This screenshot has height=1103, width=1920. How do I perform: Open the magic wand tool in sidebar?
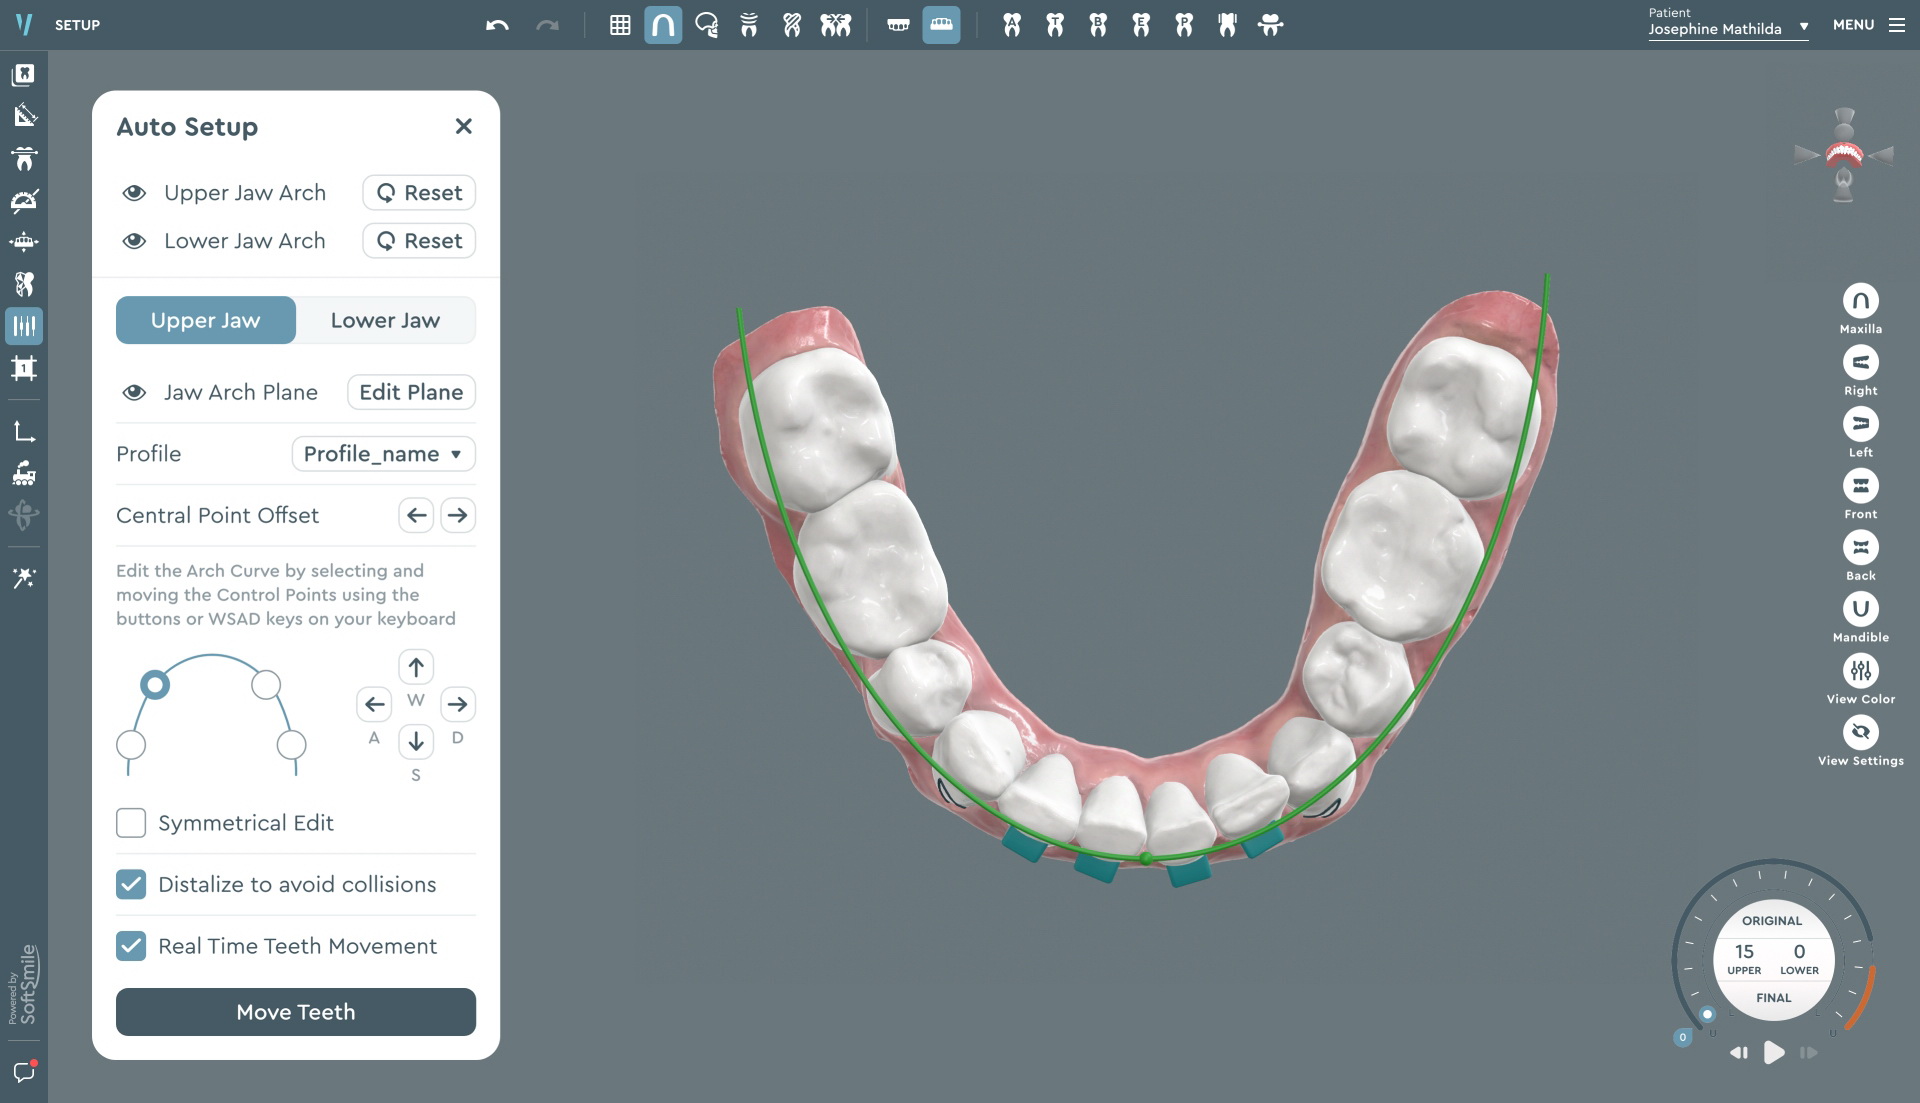point(24,578)
